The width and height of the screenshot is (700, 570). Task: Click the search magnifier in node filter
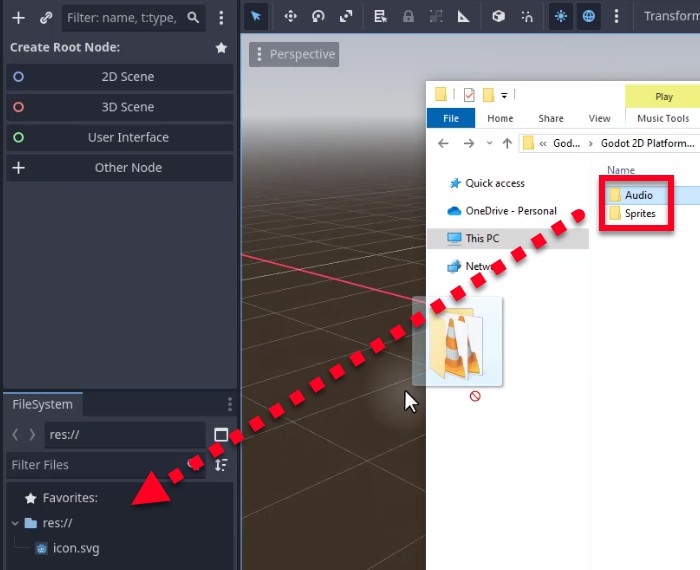[x=193, y=18]
